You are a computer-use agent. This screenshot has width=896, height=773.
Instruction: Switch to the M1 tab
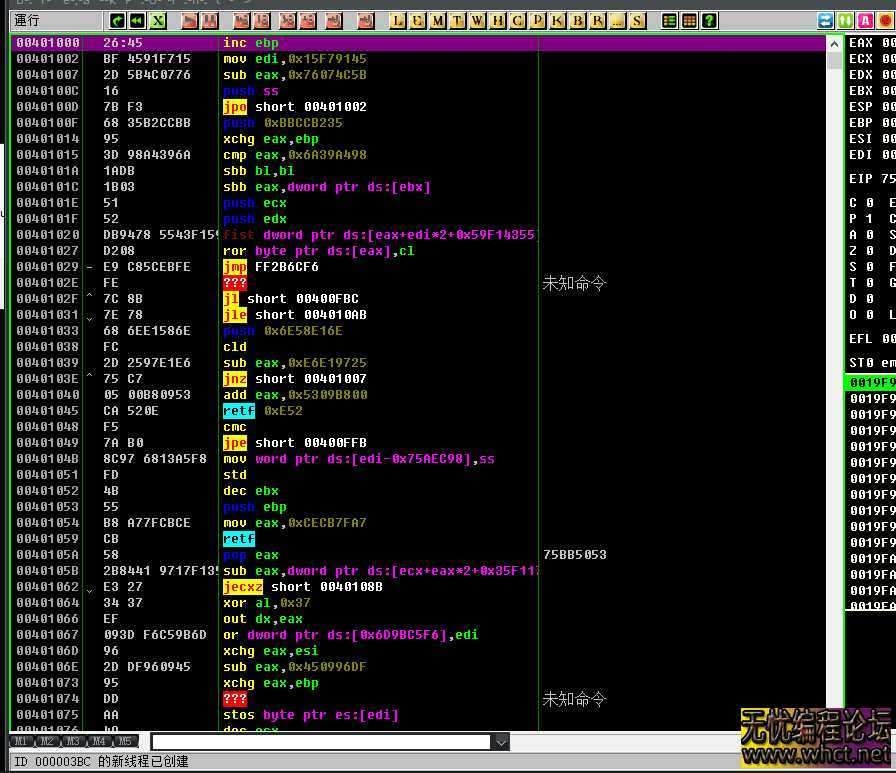point(22,742)
